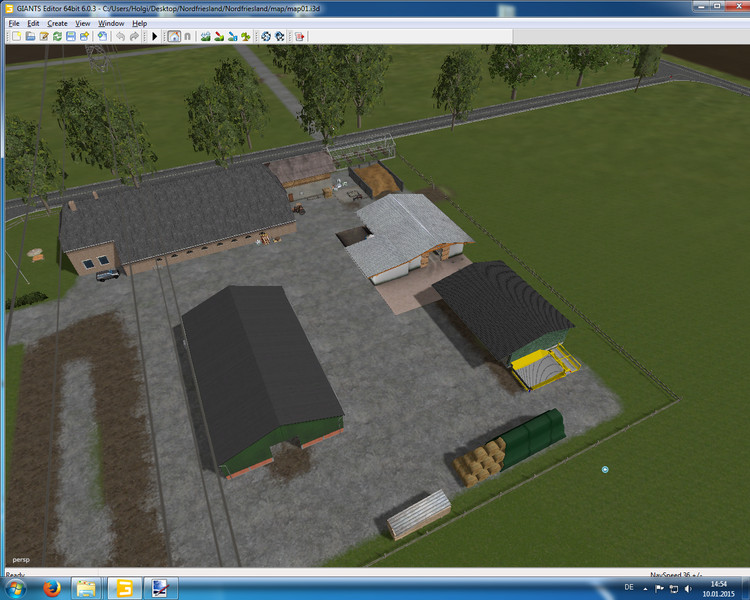Redo the action via toolbar arrow

(135, 36)
